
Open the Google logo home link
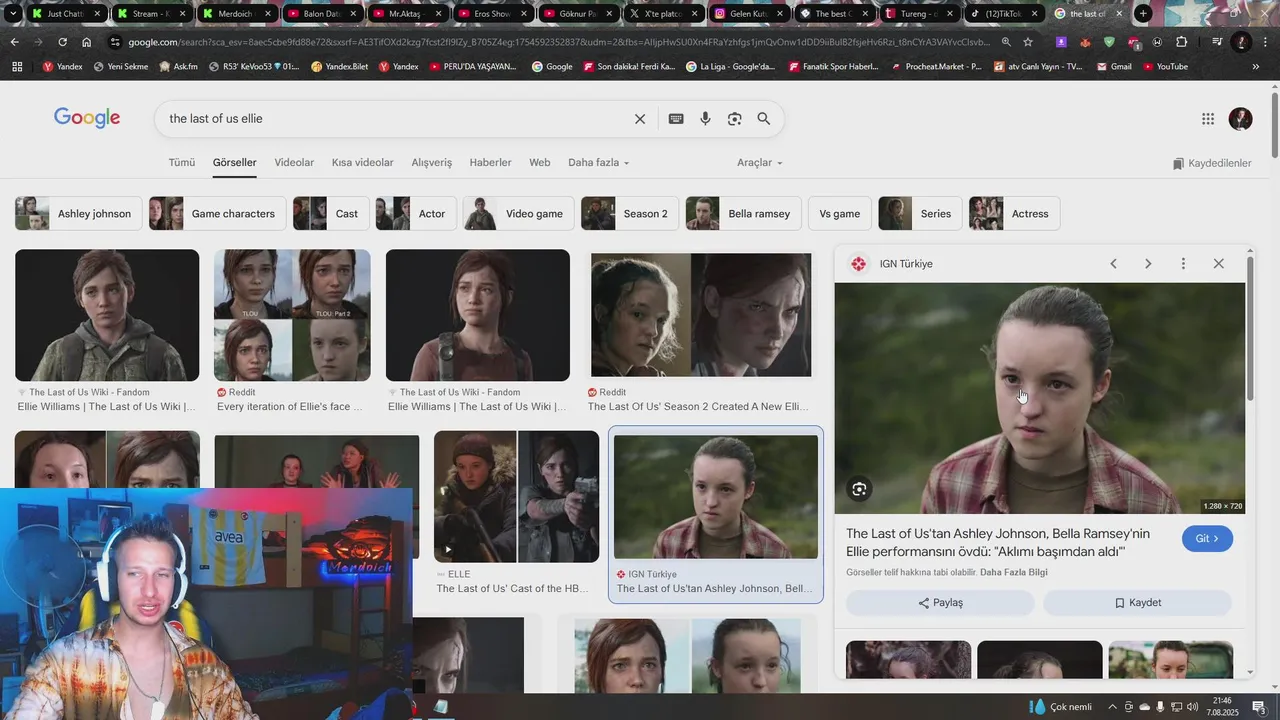point(87,118)
